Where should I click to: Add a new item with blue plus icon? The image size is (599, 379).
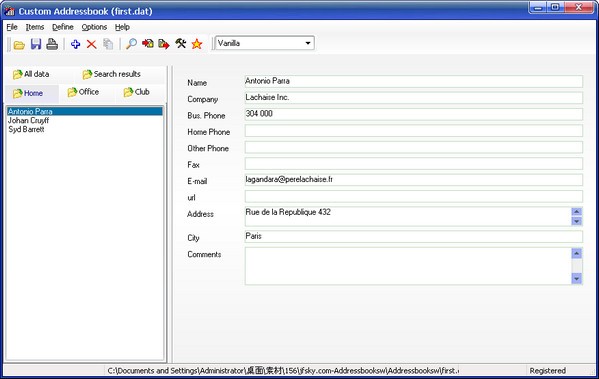pyautogui.click(x=75, y=44)
